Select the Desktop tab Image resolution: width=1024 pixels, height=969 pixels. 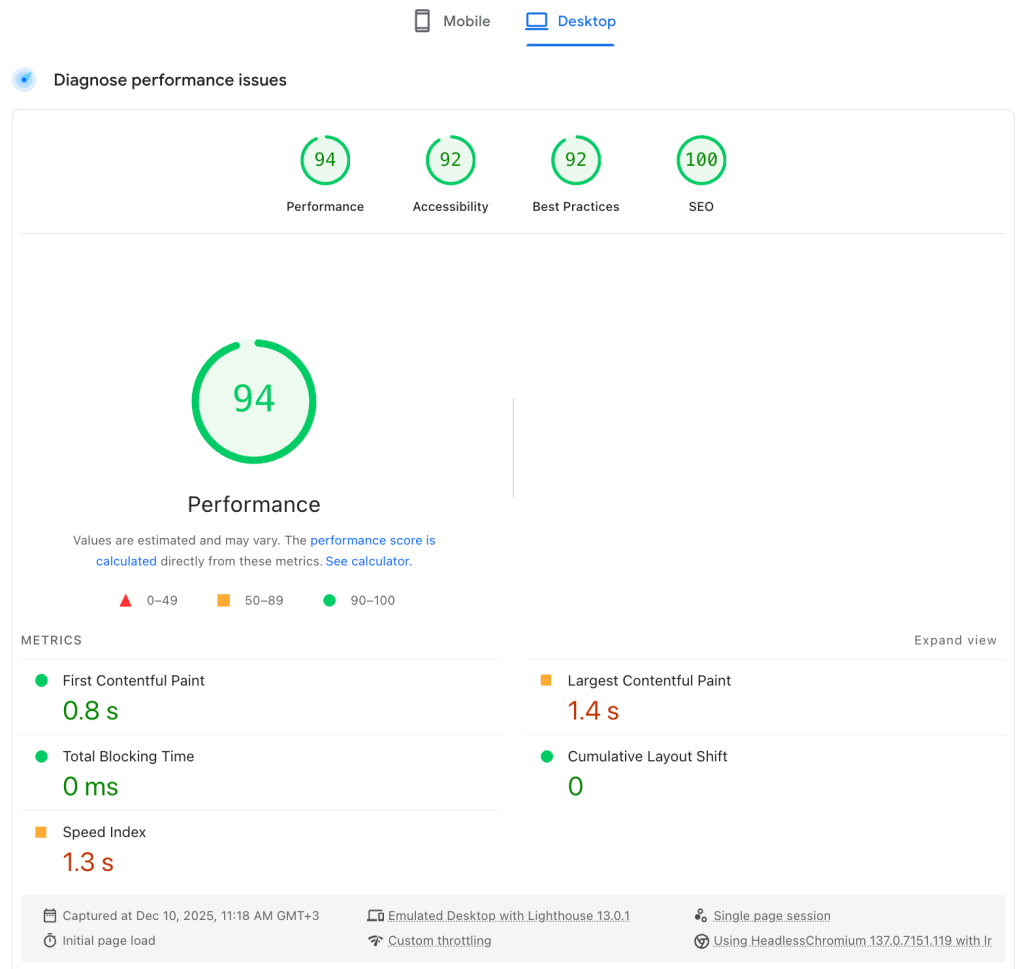click(586, 21)
